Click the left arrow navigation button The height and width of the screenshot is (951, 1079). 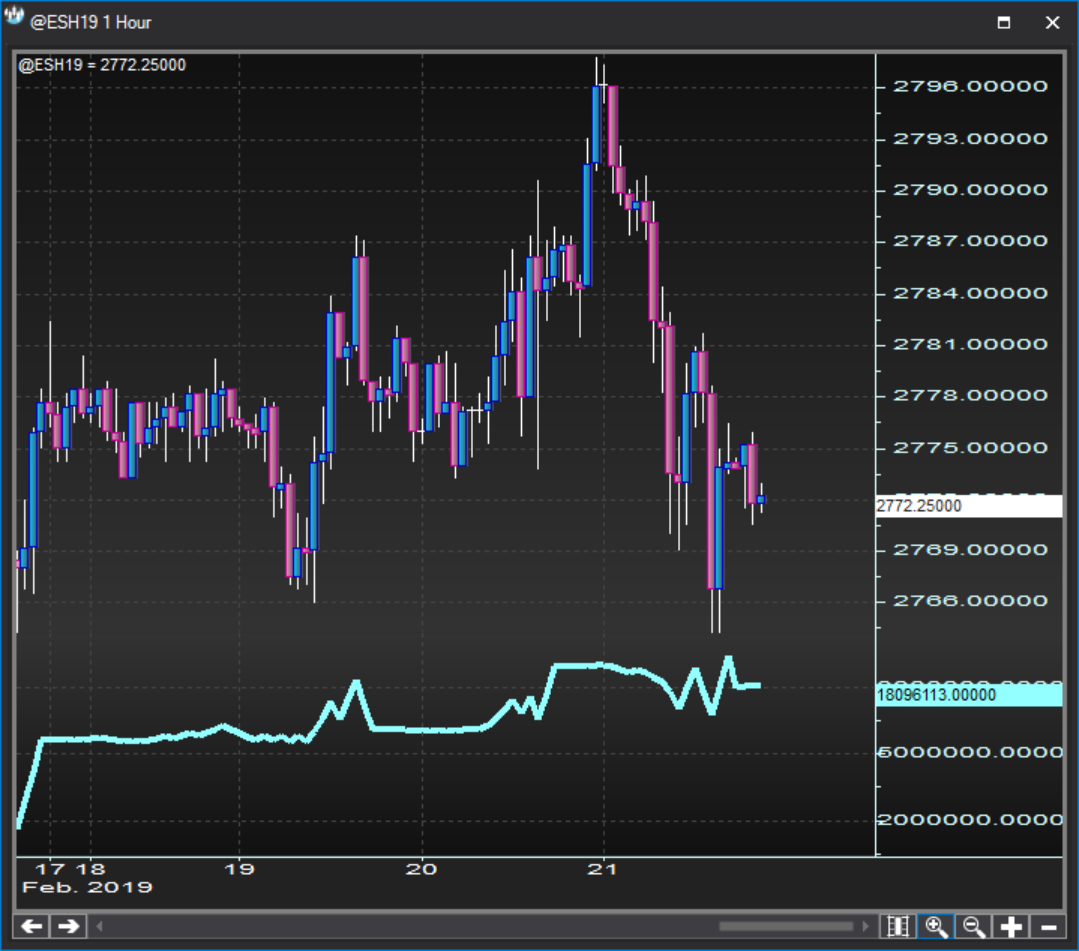(31, 926)
